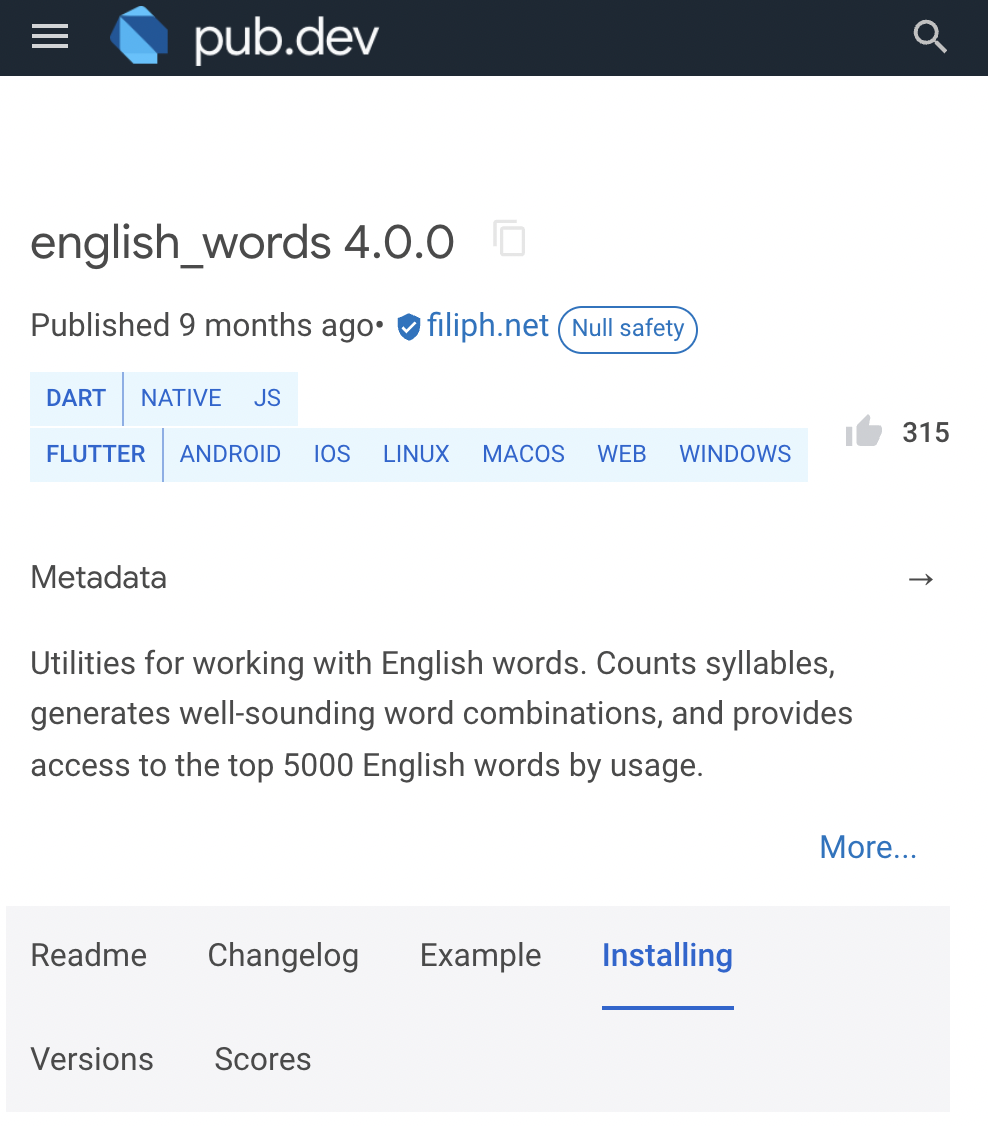Switch to the Changelog tab

coord(283,956)
